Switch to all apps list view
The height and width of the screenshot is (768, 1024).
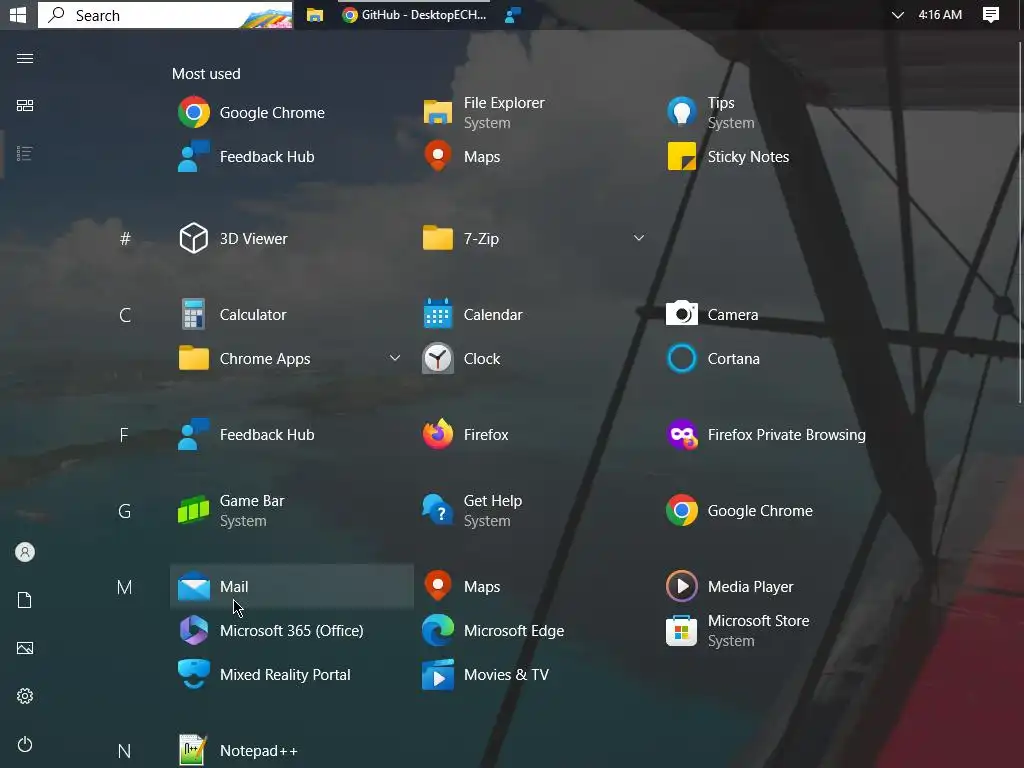click(x=25, y=153)
